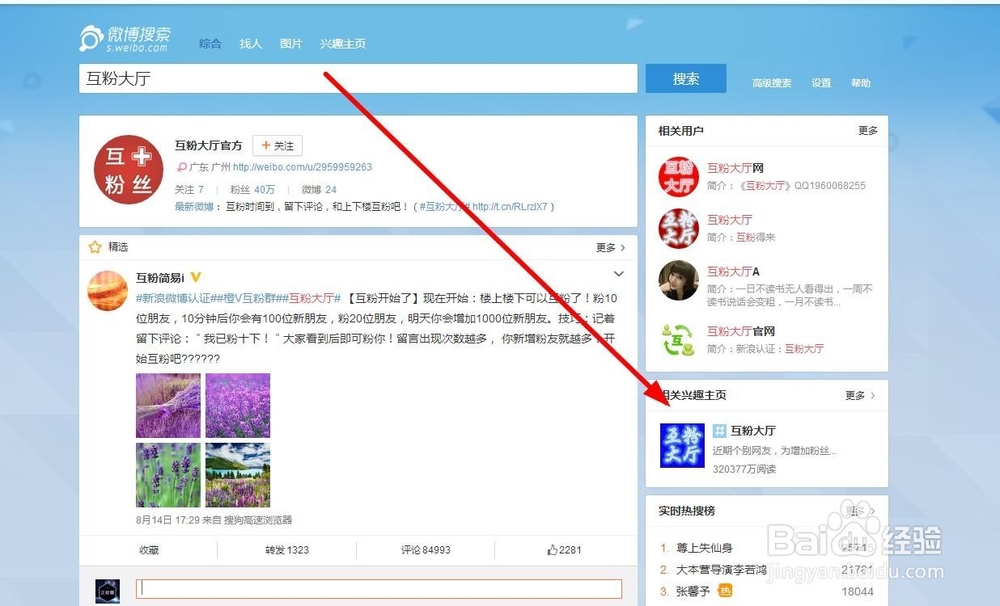Click 评论 84993 on the post

point(425,550)
